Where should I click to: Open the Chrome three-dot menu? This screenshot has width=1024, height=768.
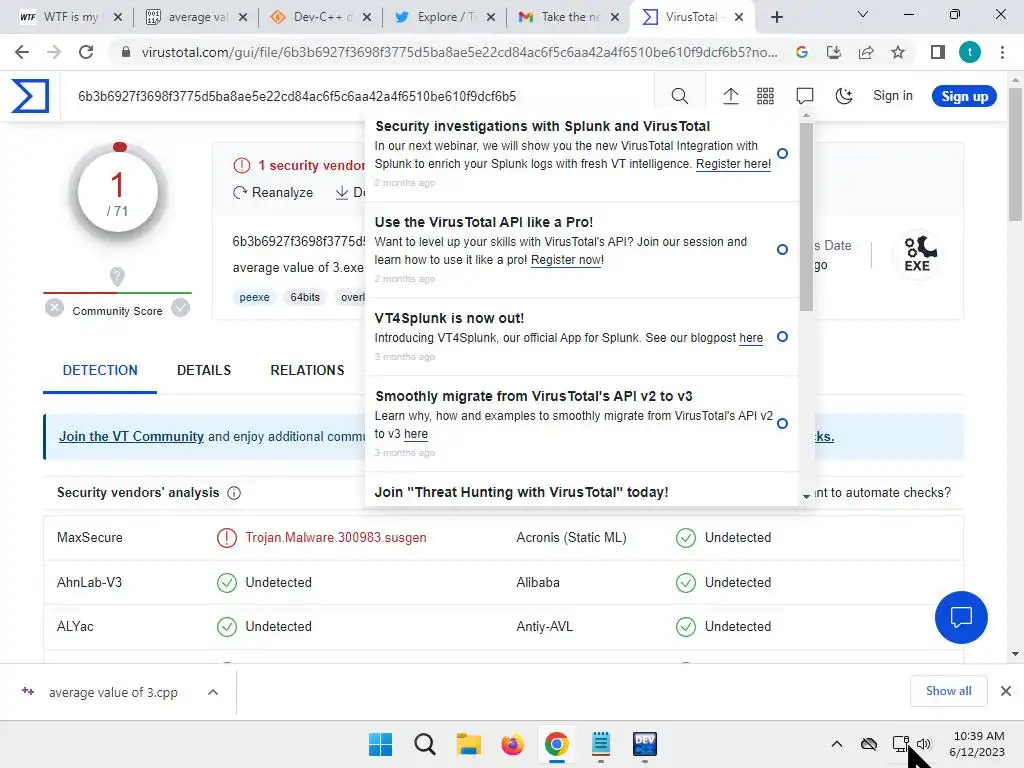1002,52
